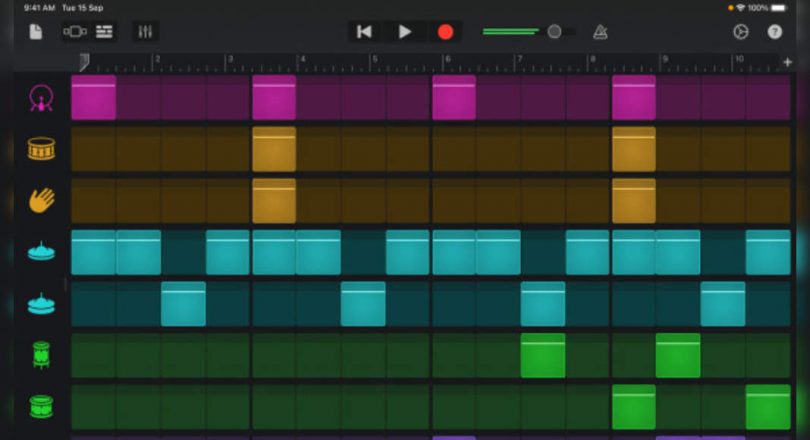Click the green master volume level bar
The image size is (810, 440).
point(510,32)
